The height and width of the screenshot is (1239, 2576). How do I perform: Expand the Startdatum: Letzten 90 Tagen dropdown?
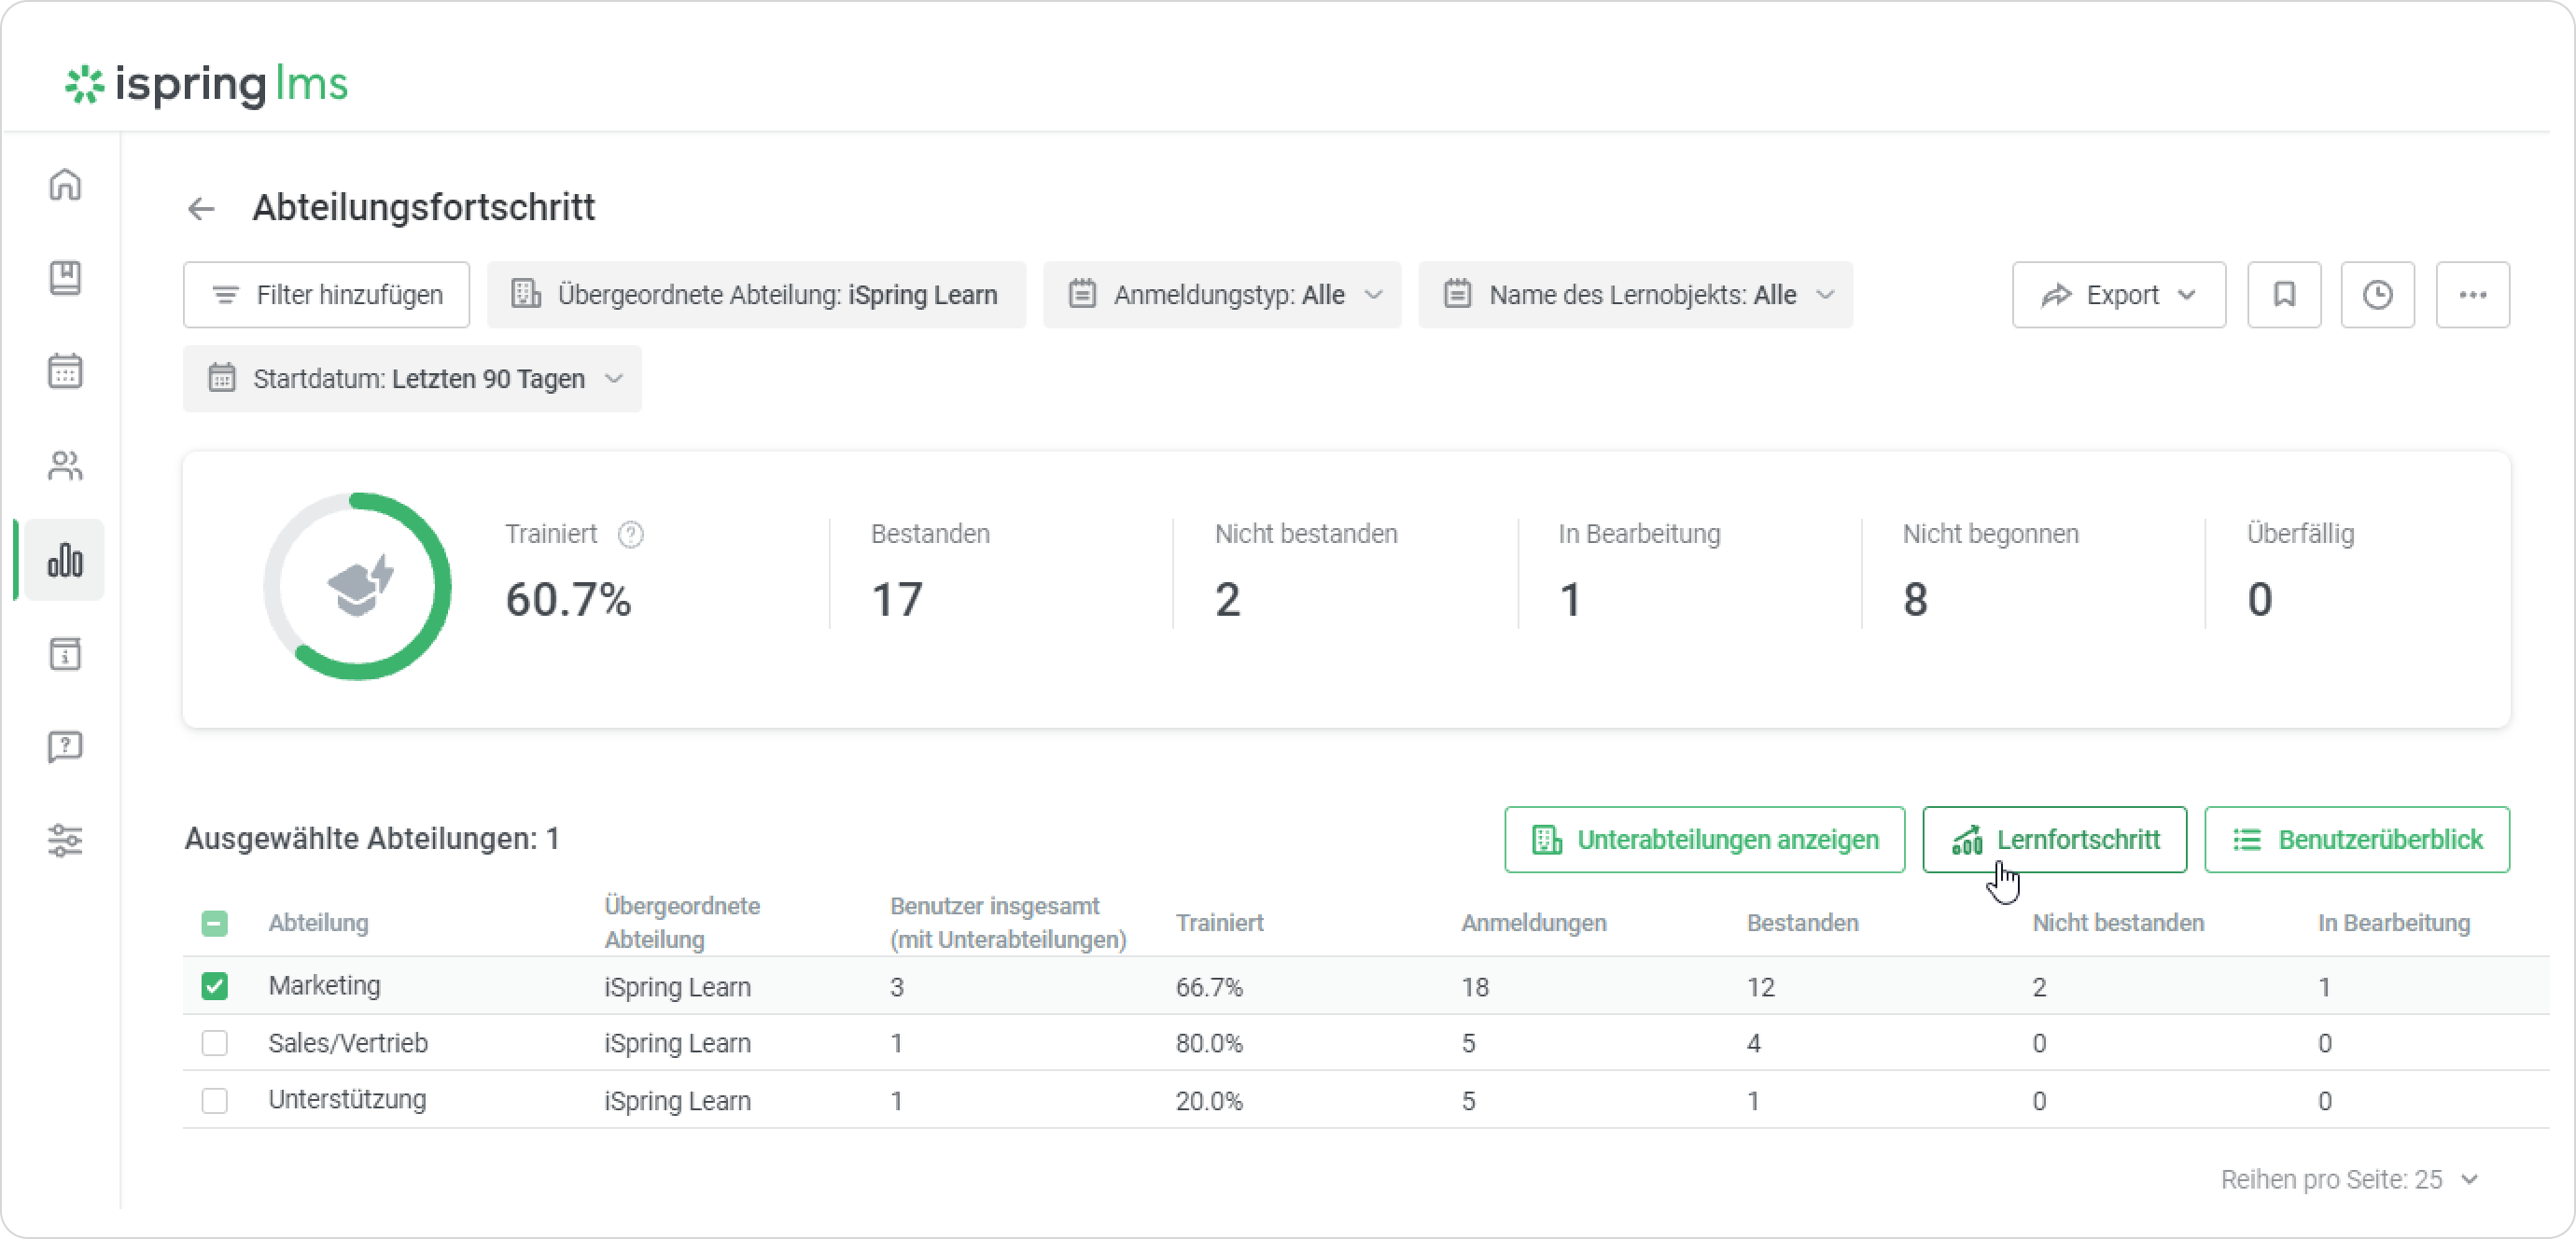[x=412, y=379]
